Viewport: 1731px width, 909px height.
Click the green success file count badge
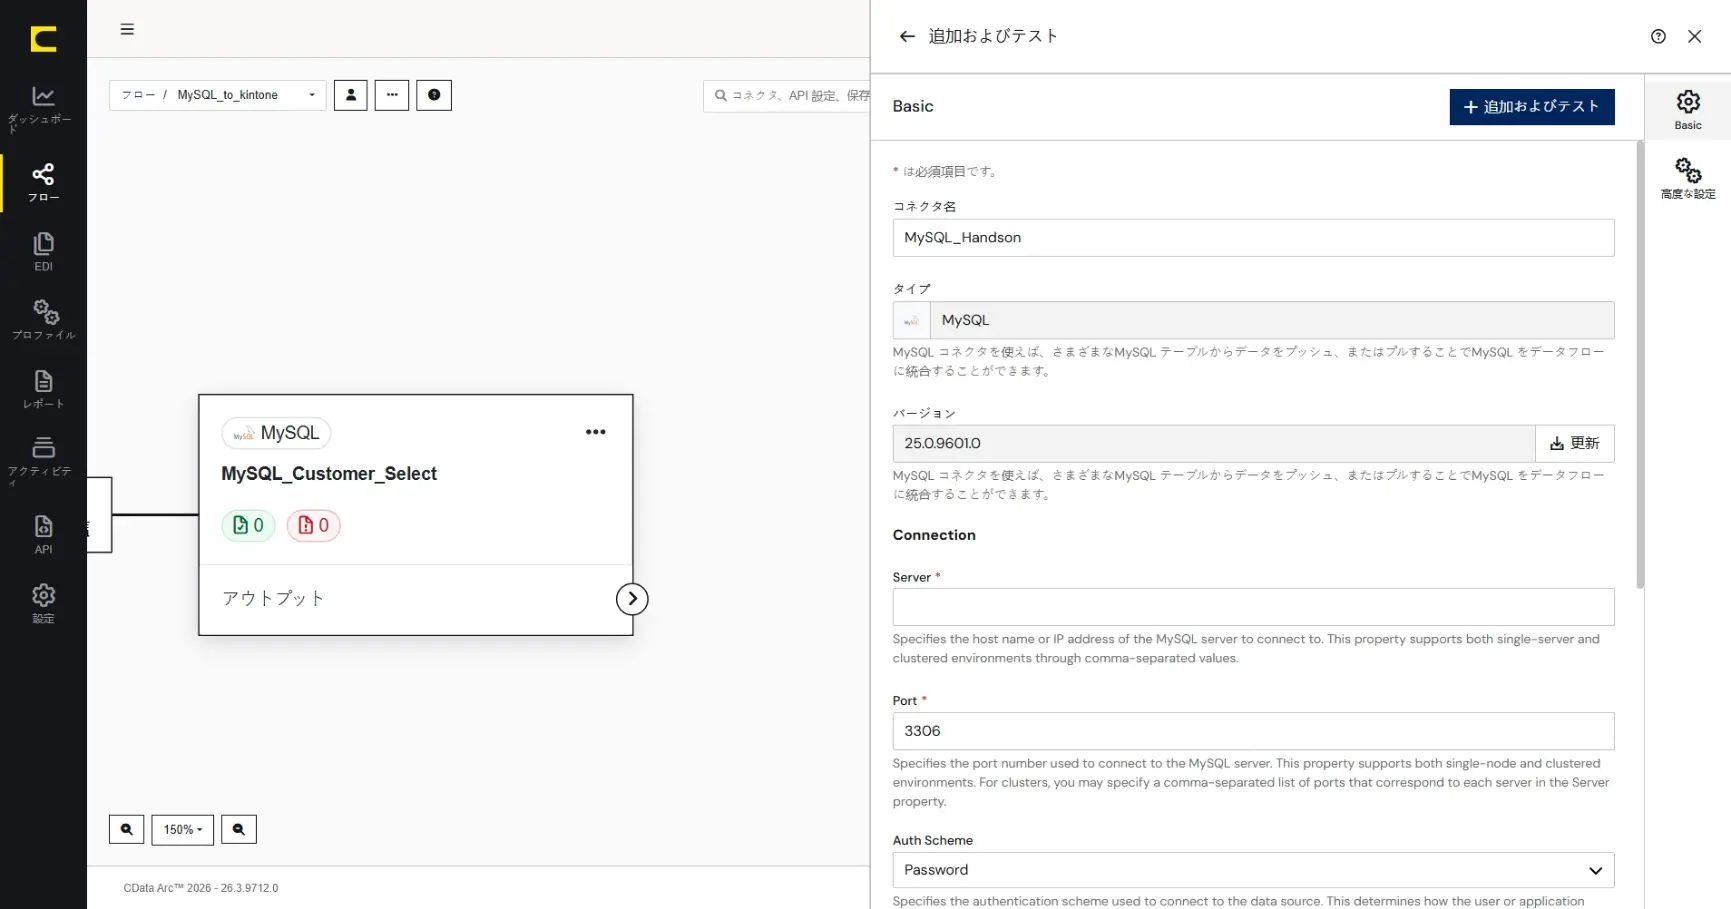click(248, 525)
